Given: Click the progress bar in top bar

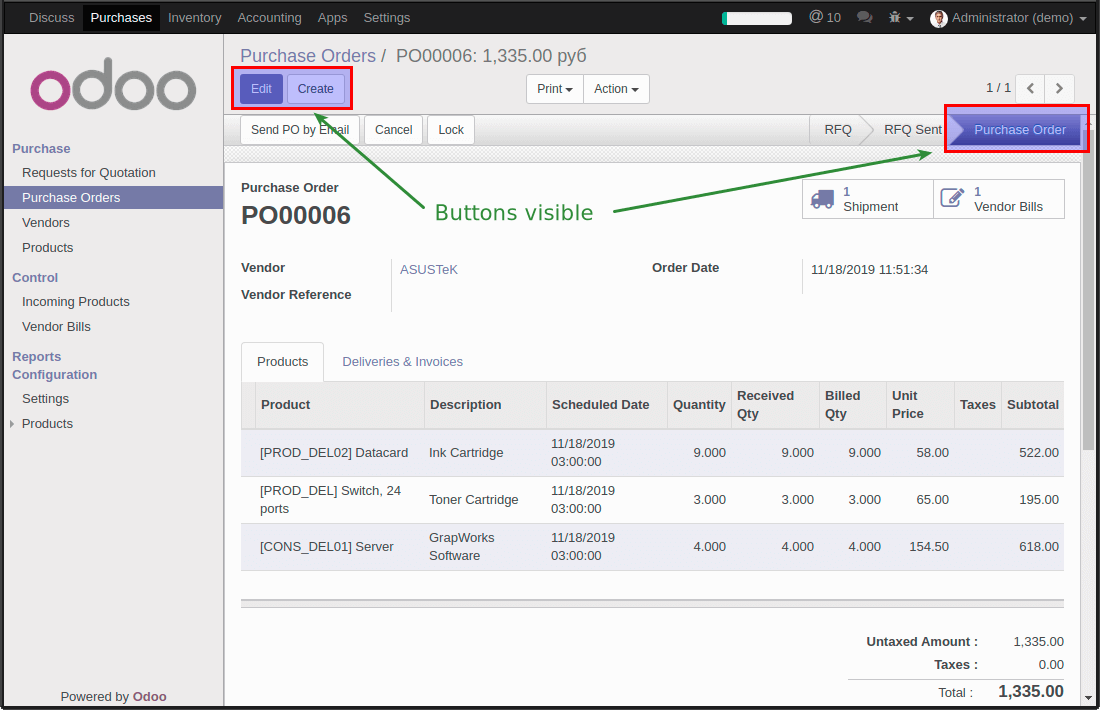Looking at the screenshot, I should (757, 18).
